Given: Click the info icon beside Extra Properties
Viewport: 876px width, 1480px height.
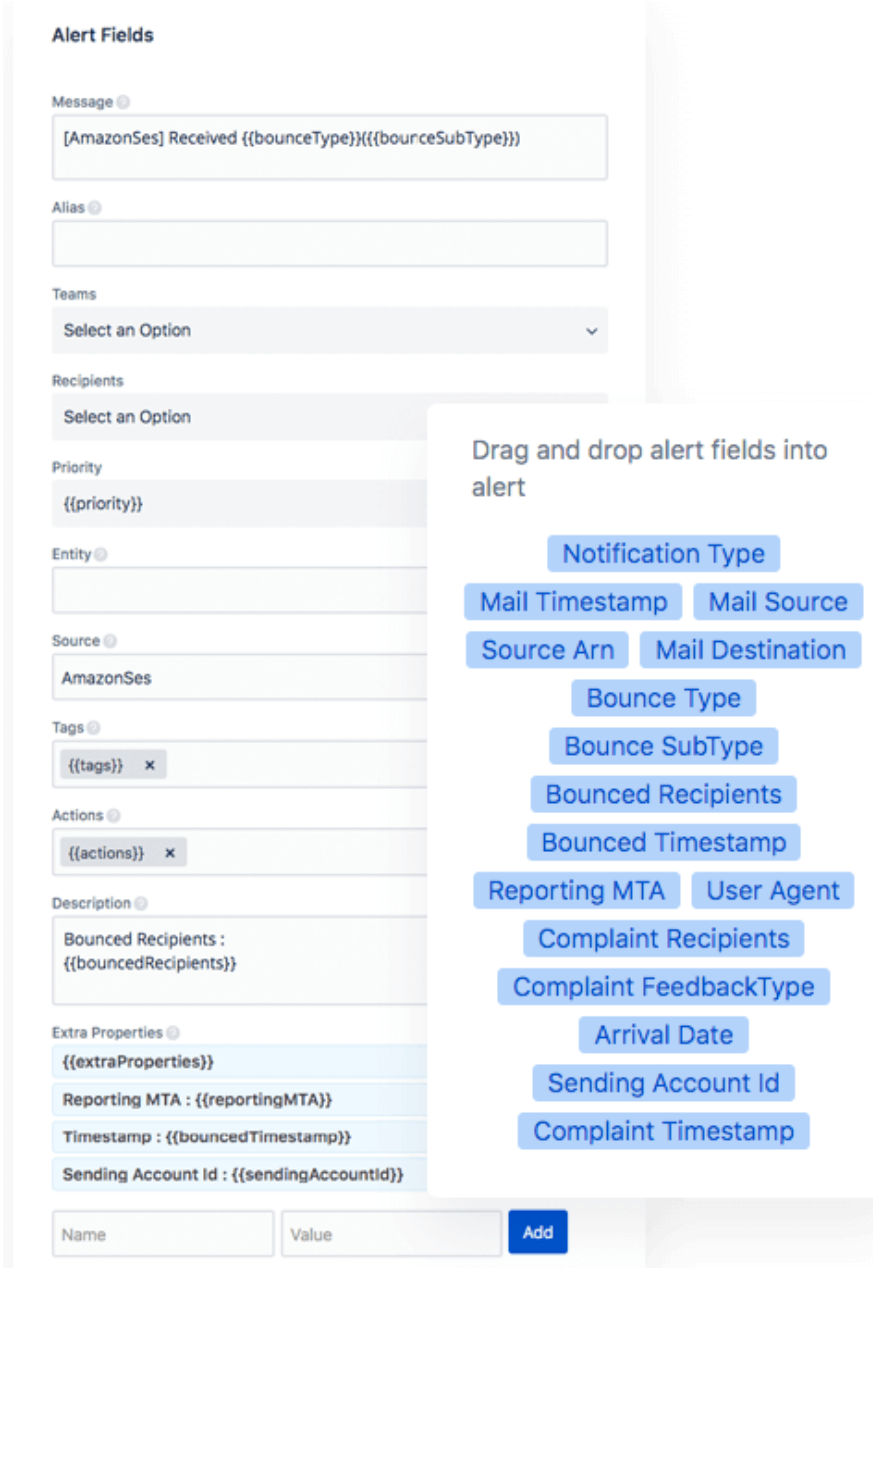Looking at the screenshot, I should coord(173,1033).
